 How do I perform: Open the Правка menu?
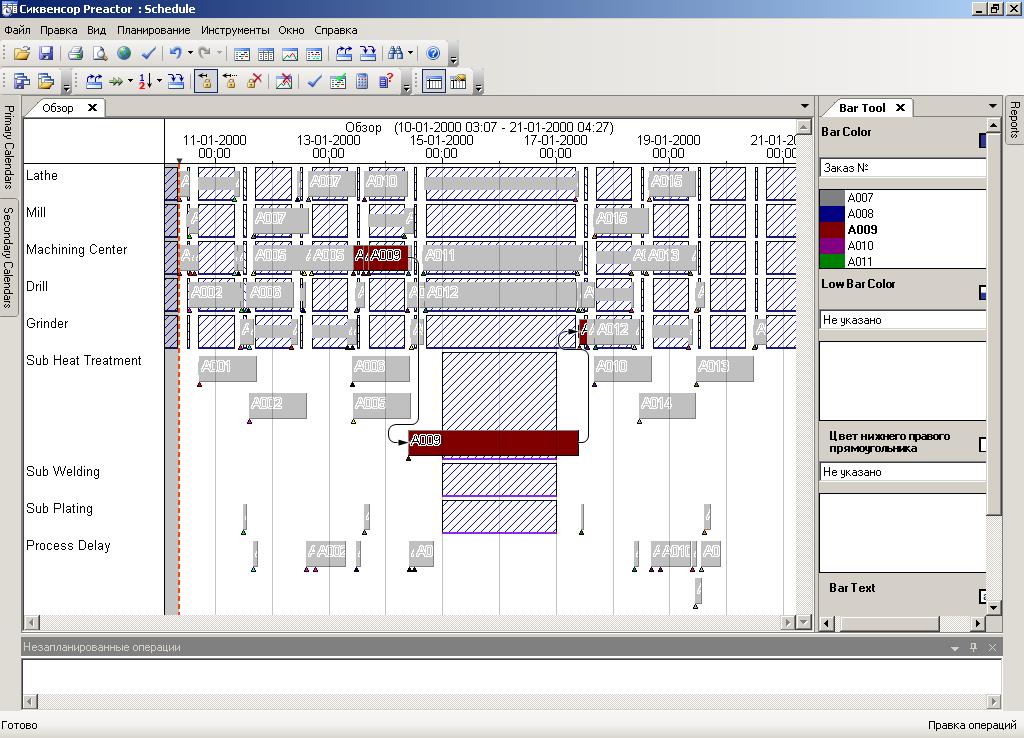(x=59, y=30)
